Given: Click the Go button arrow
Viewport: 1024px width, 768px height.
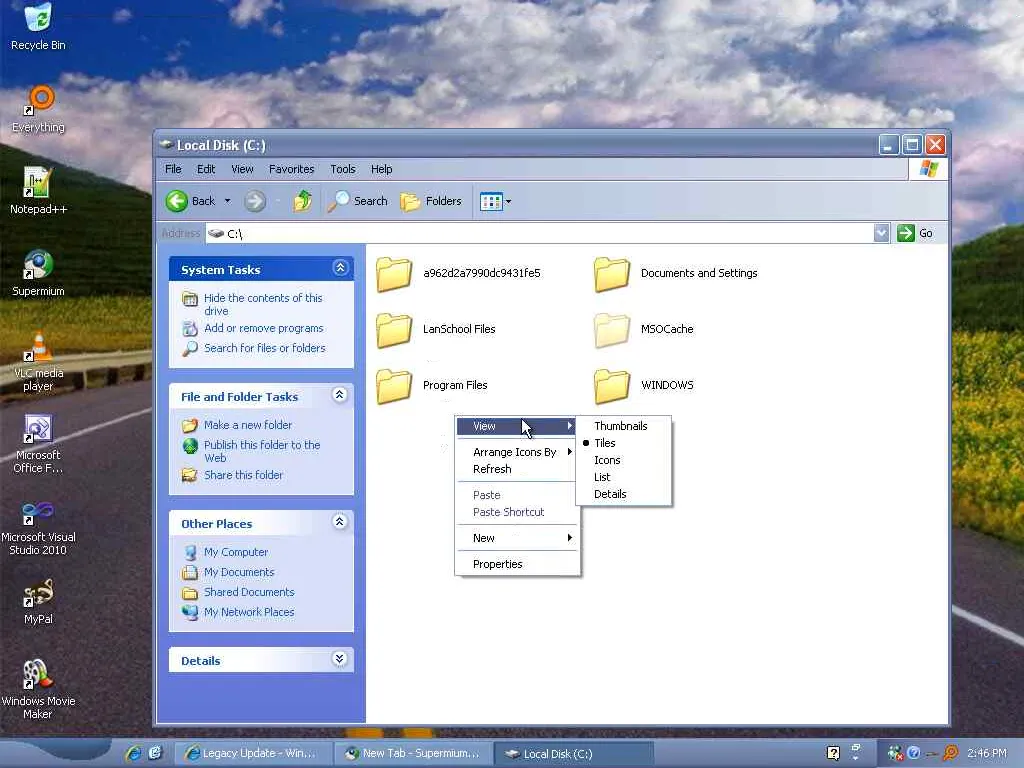Looking at the screenshot, I should click(905, 233).
